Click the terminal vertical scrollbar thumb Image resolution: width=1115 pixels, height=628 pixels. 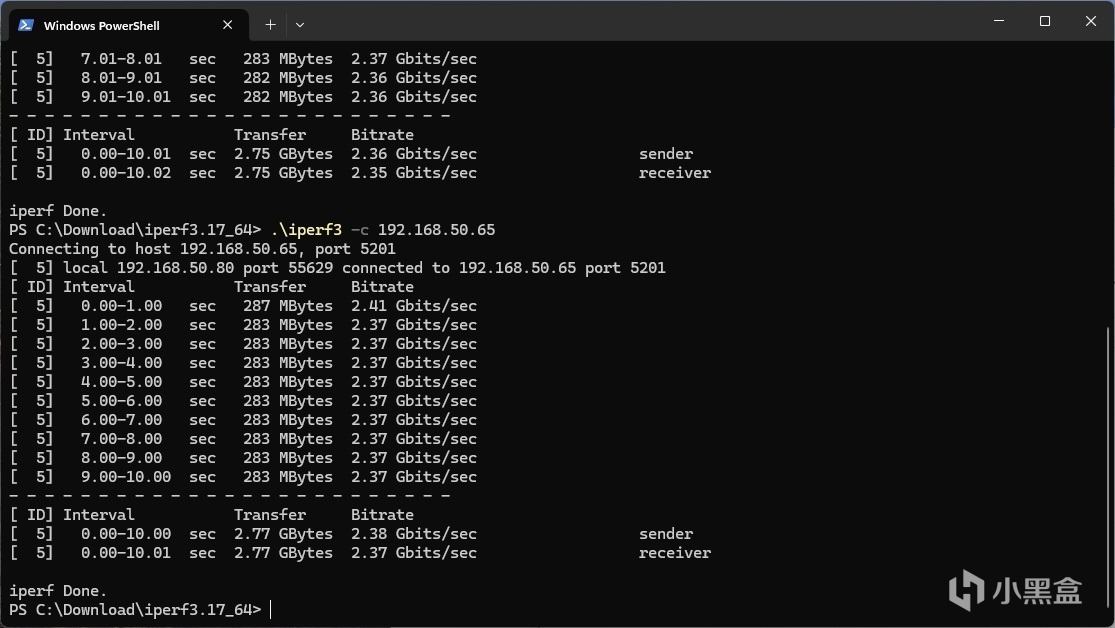pyautogui.click(x=1107, y=470)
